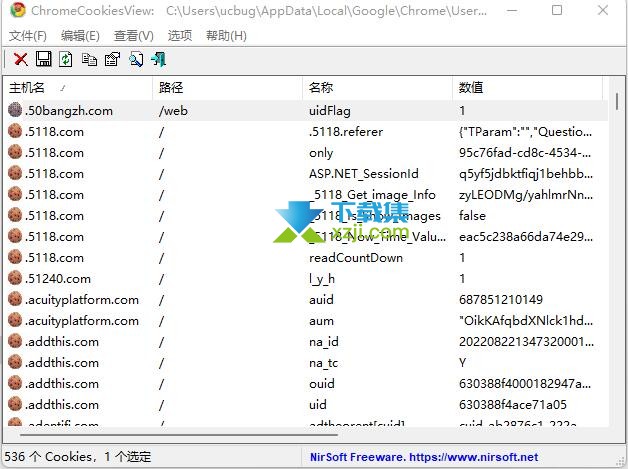Image resolution: width=628 pixels, height=469 pixels.
Task: Open the 查看(V) menu
Action: click(x=133, y=36)
